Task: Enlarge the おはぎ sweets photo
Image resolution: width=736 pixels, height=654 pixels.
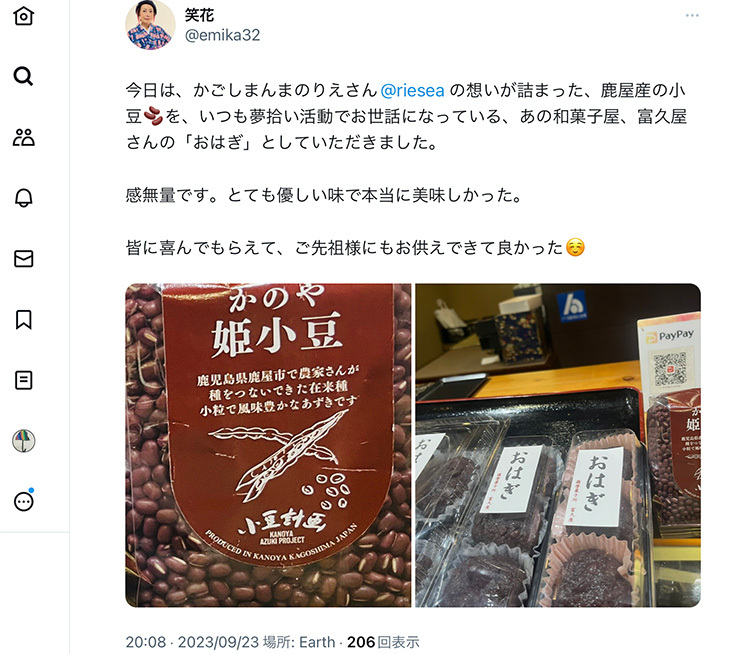Action: pos(558,445)
